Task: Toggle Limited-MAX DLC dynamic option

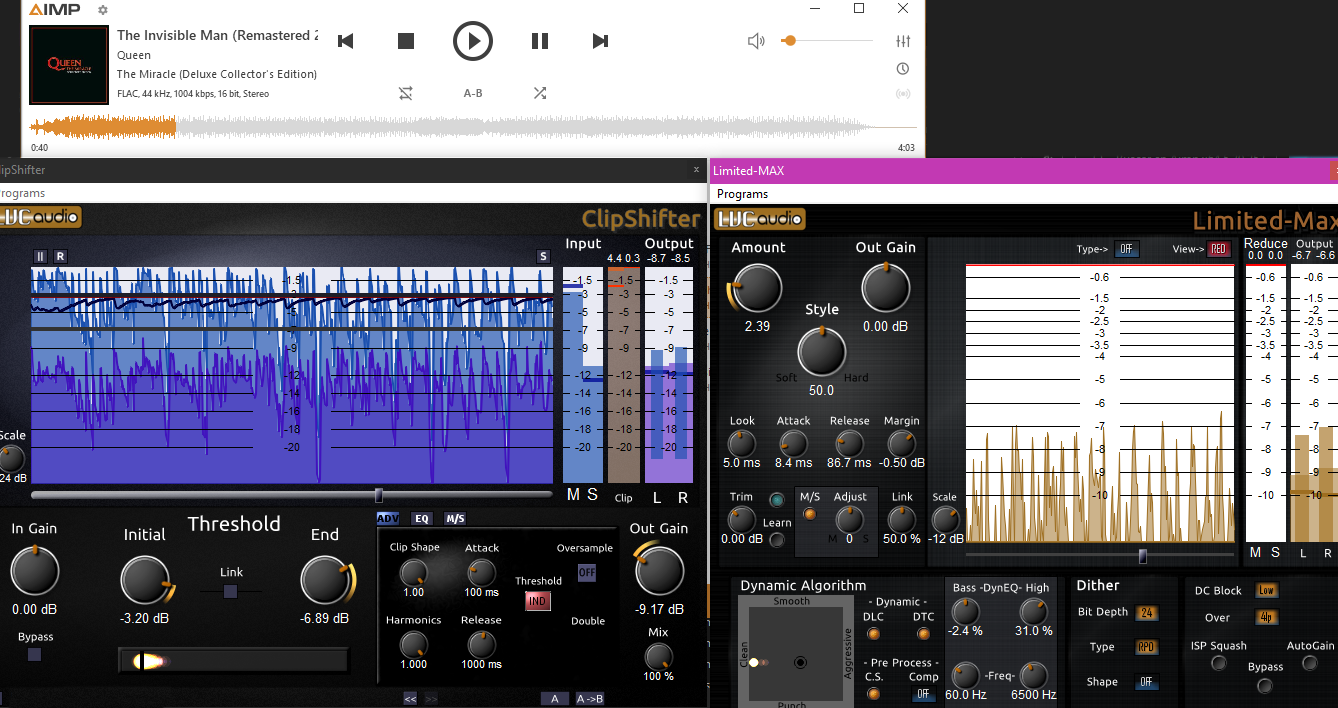Action: pyautogui.click(x=874, y=633)
